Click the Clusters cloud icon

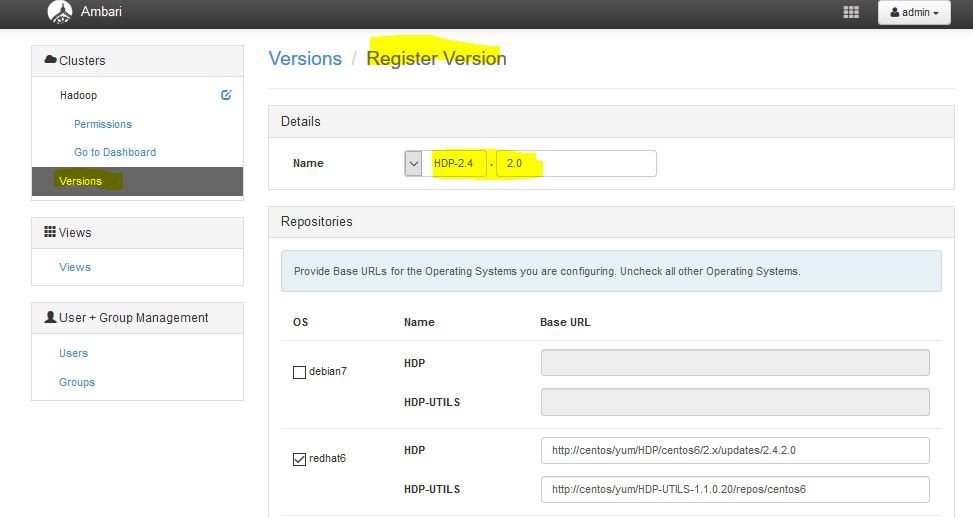pyautogui.click(x=50, y=60)
